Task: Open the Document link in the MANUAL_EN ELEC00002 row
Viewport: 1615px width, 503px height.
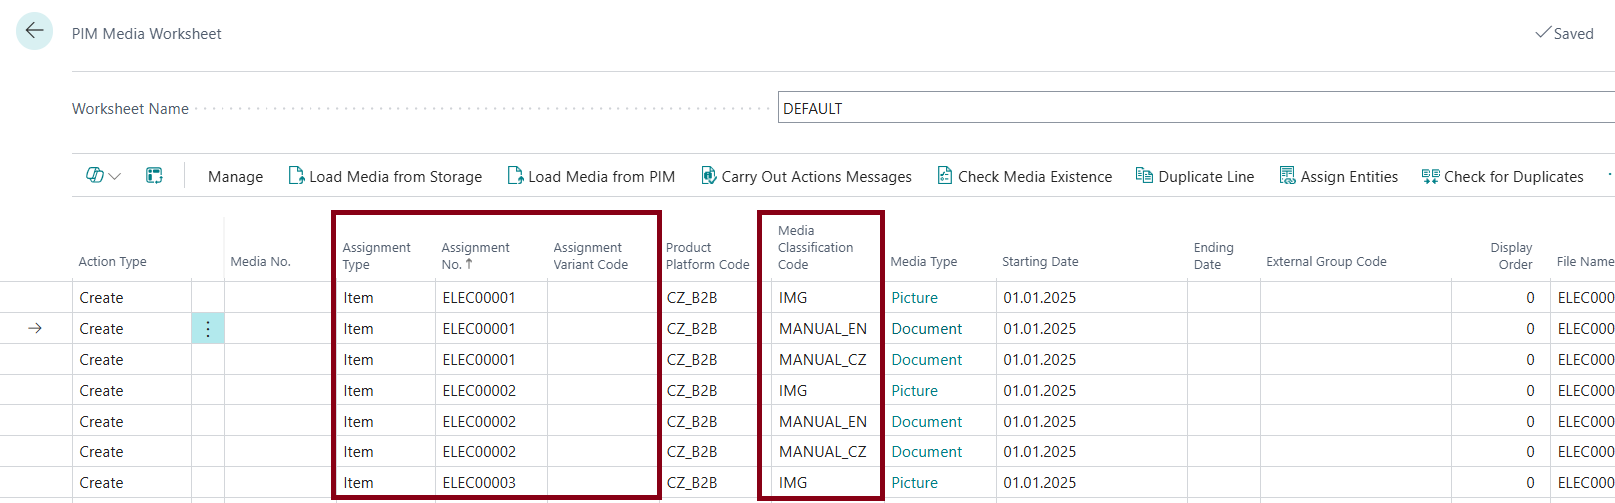Action: [926, 422]
